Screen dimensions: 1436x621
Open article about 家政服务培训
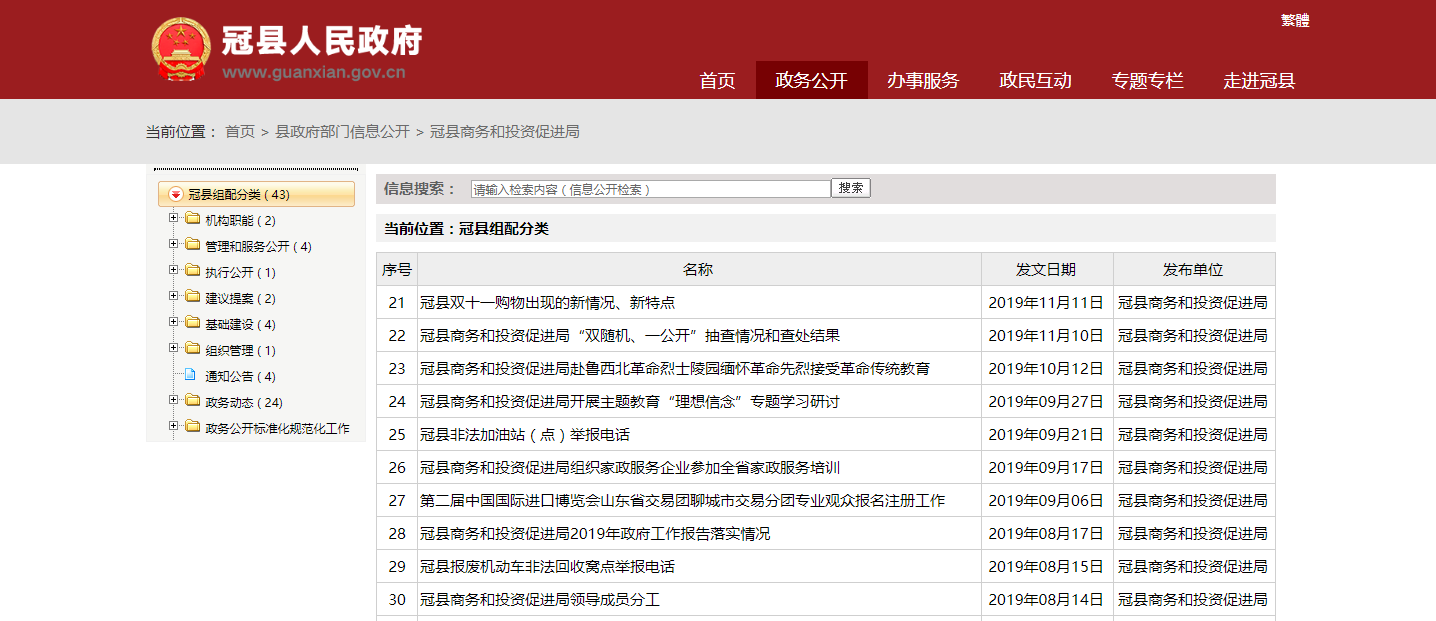(630, 468)
